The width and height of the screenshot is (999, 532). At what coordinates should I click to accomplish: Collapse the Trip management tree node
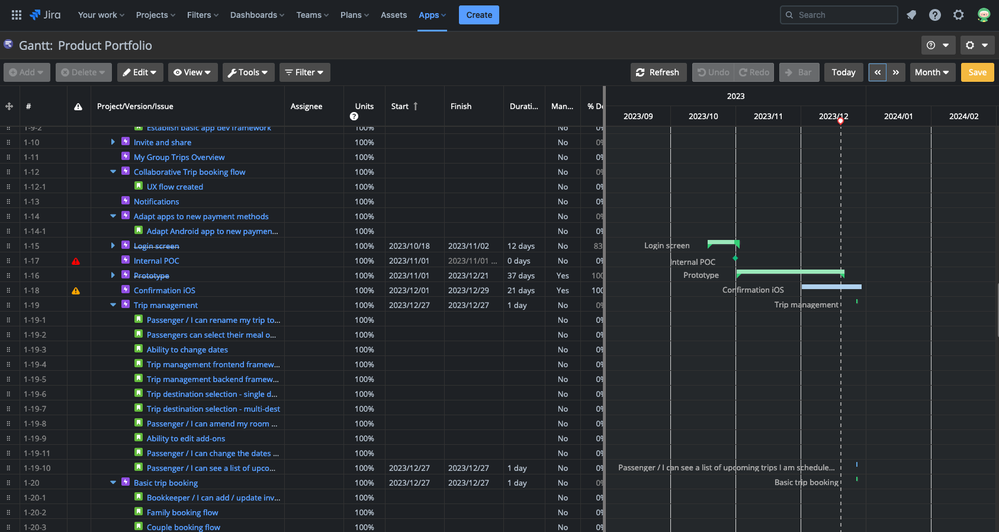114,306
